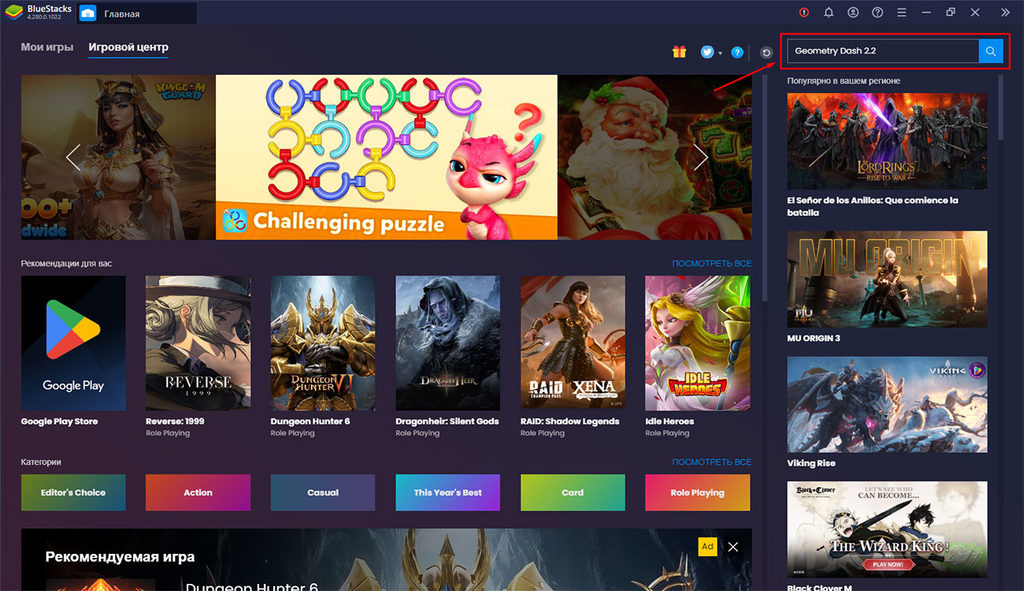This screenshot has width=1024, height=591.
Task: Click the blue magnifier search button
Action: click(991, 51)
